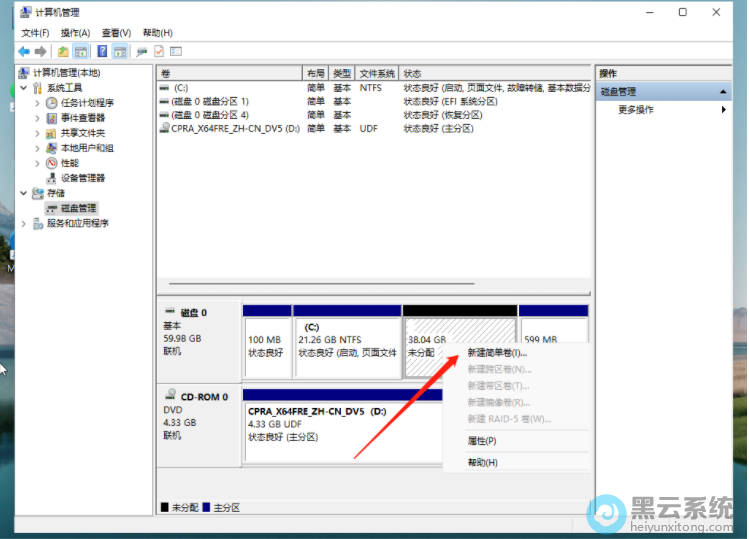Screen dimensions: 749x539
Task: Open 设备管理器 in the tree
Action: click(x=82, y=178)
